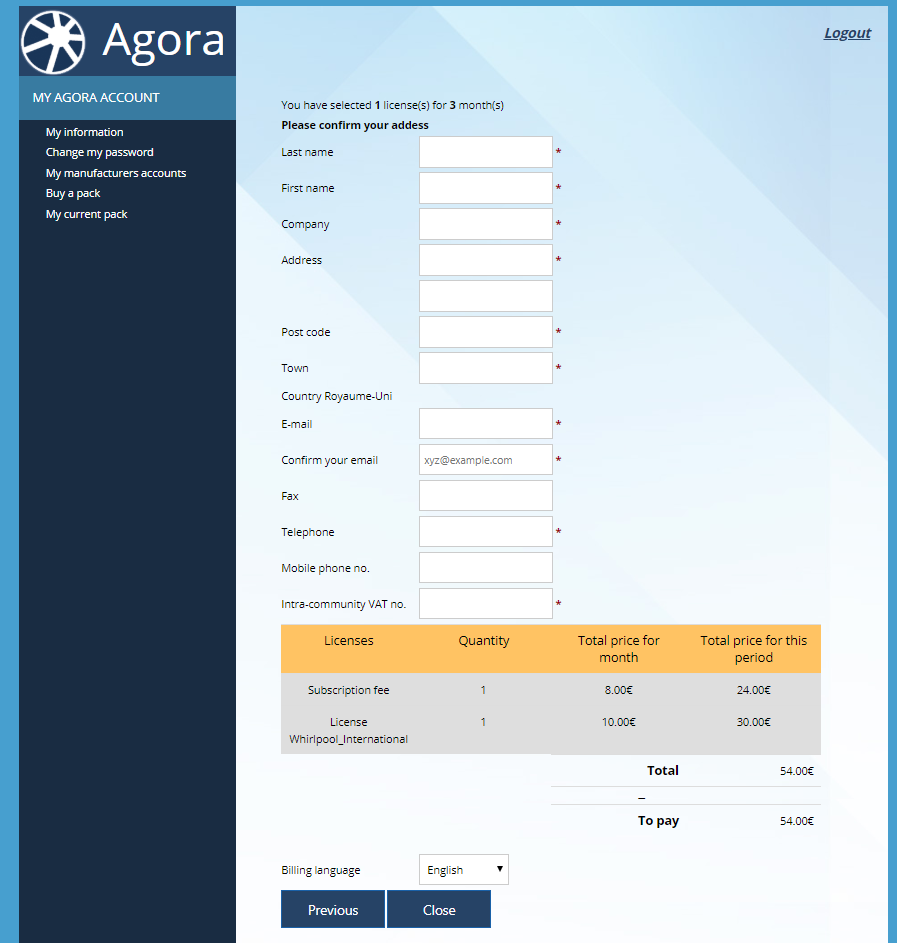Click License Whirlpool_International row label
The width and height of the screenshot is (897, 944).
(349, 730)
